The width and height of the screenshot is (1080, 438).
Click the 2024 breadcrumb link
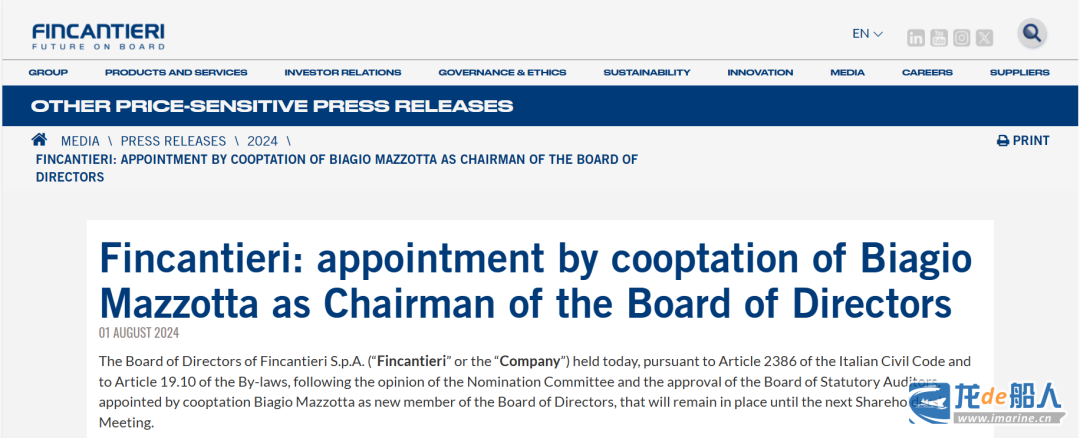coord(262,141)
